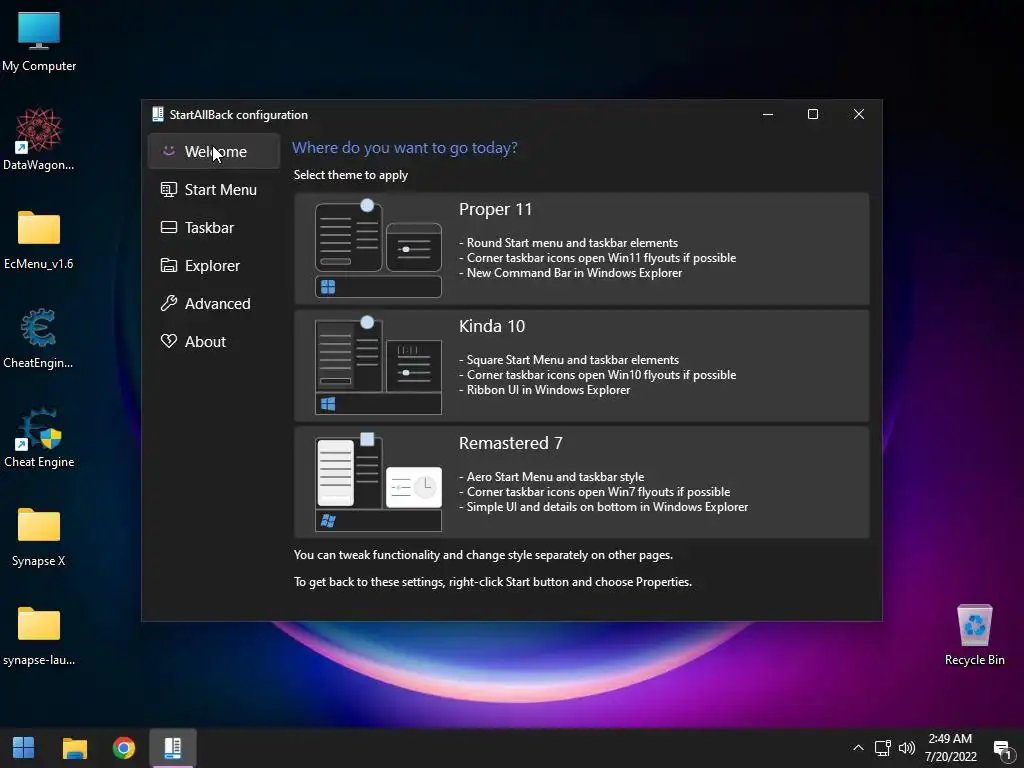The height and width of the screenshot is (768, 1024).
Task: Click the Proper 11 theme preview thumbnail
Action: click(378, 248)
